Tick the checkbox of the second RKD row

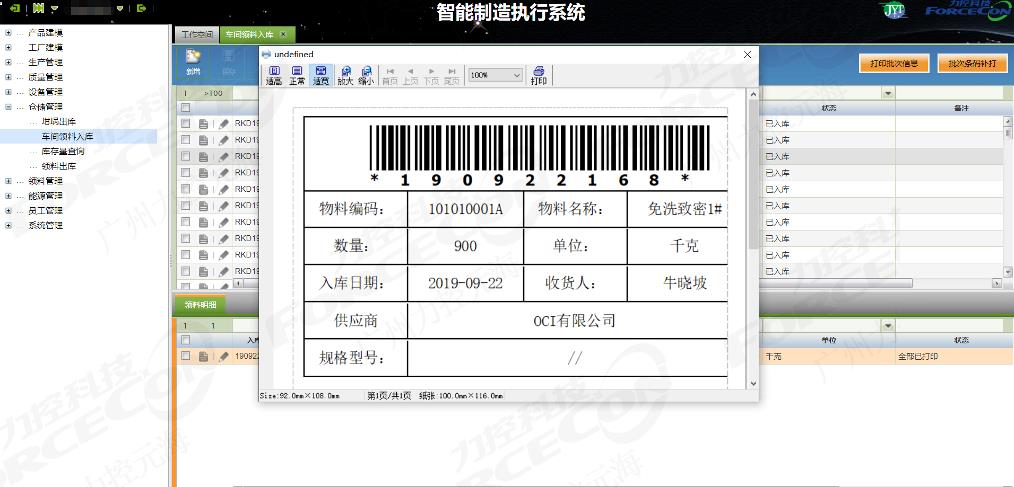point(186,140)
